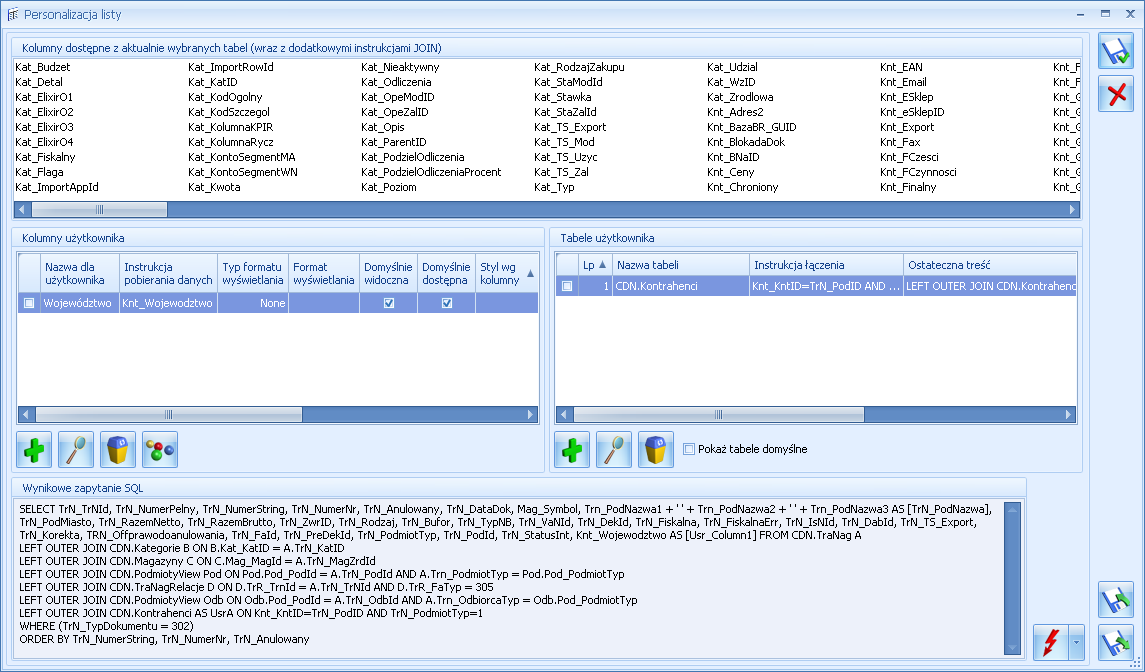The image size is (1145, 672).
Task: Select Kat_Opis column
Action: [383, 127]
